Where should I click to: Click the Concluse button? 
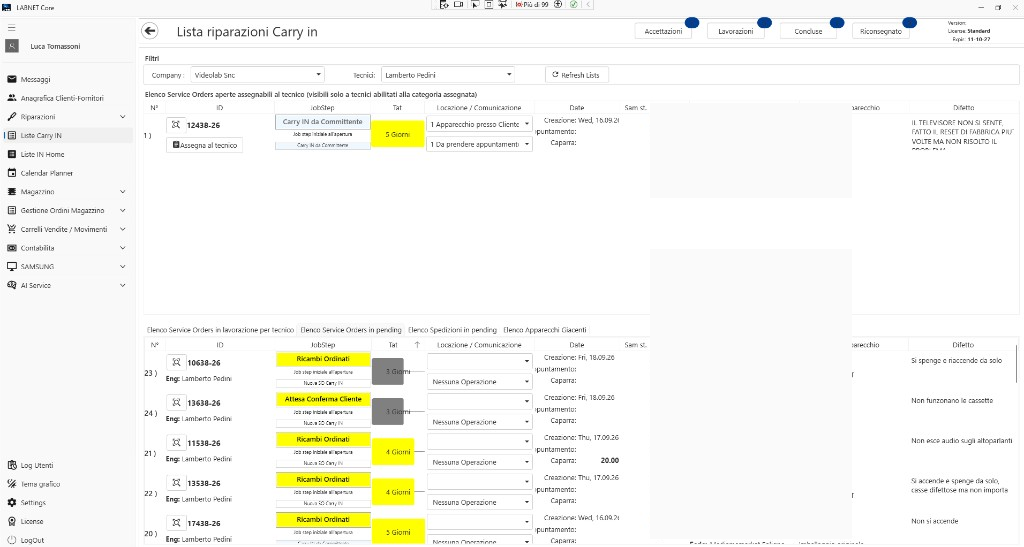808,31
